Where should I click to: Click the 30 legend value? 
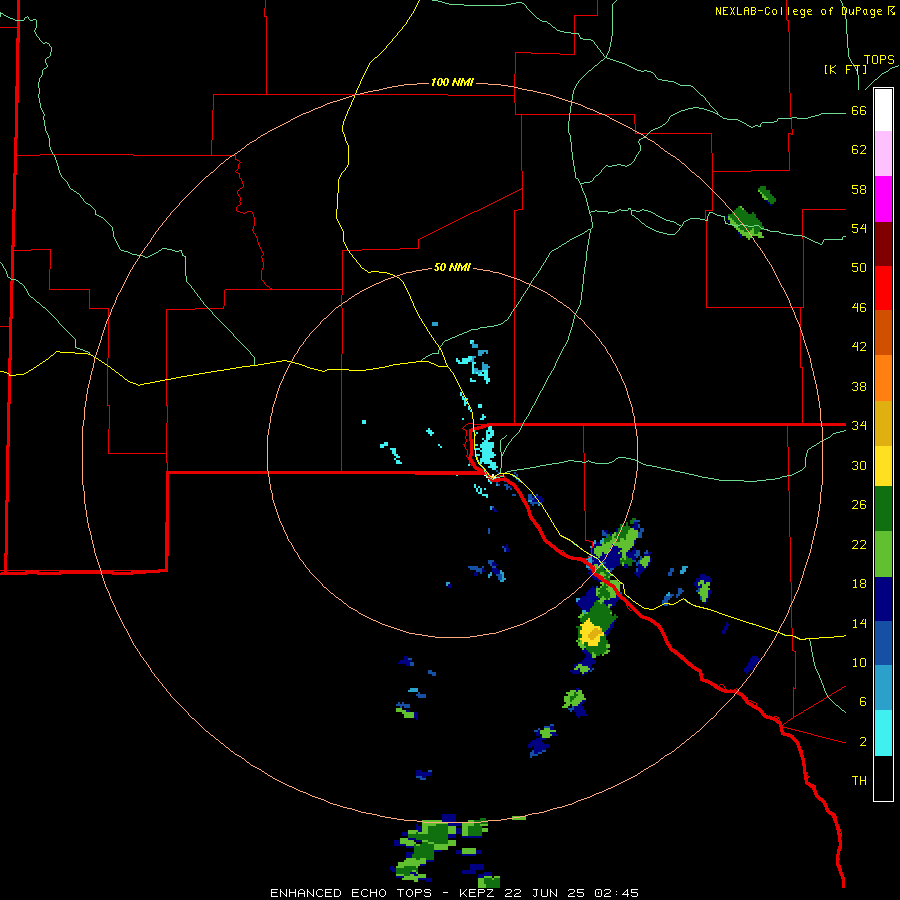[x=859, y=465]
